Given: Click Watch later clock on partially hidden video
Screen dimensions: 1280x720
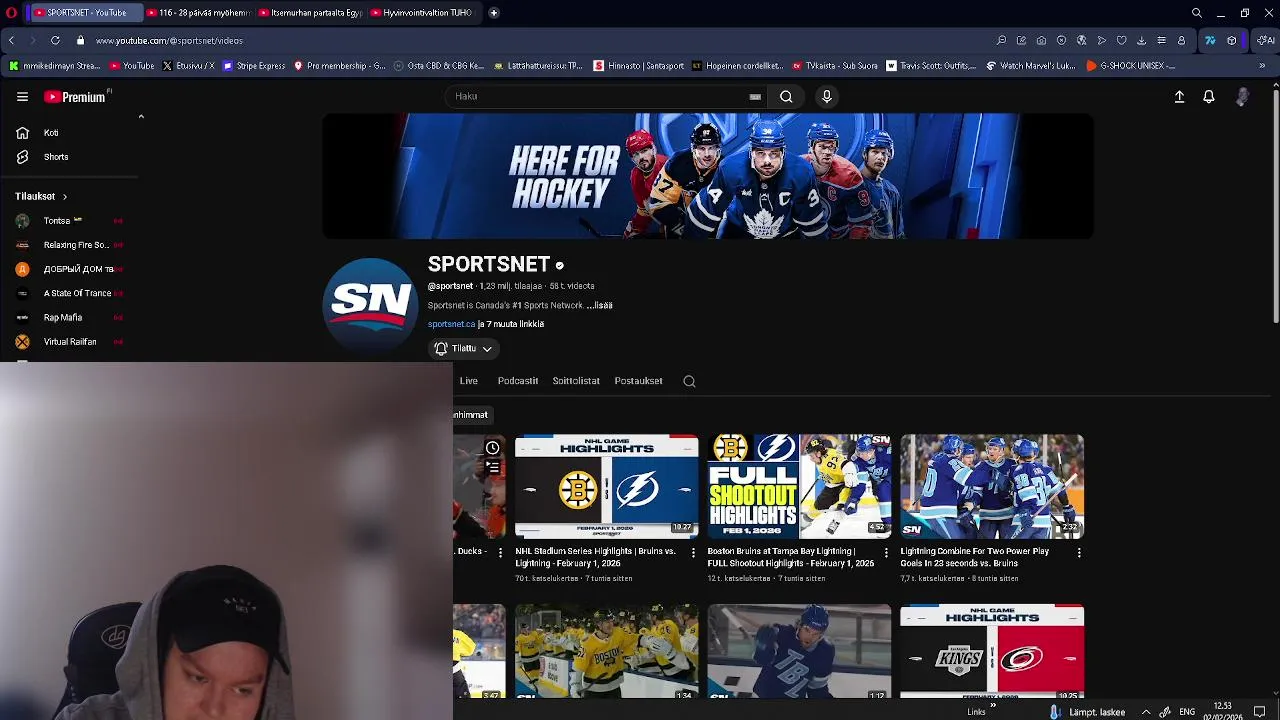Looking at the screenshot, I should tap(492, 448).
